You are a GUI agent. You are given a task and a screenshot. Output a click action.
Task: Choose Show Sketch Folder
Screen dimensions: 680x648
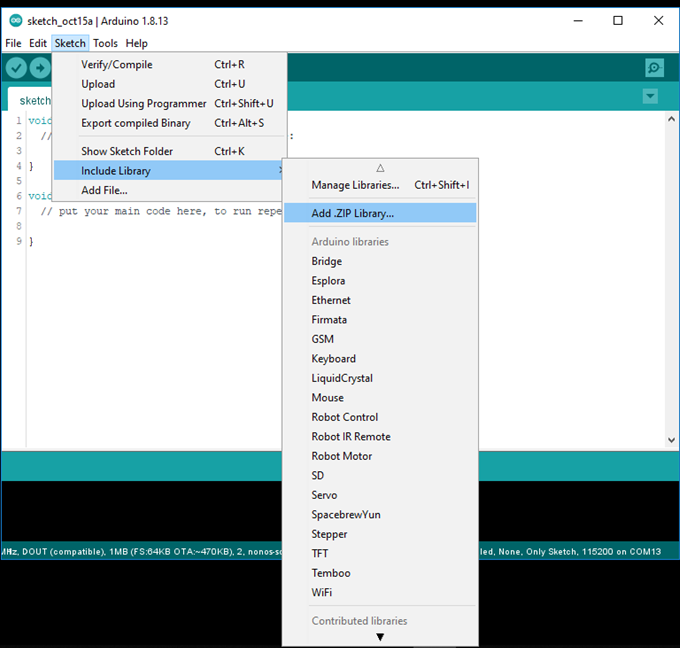coord(170,151)
